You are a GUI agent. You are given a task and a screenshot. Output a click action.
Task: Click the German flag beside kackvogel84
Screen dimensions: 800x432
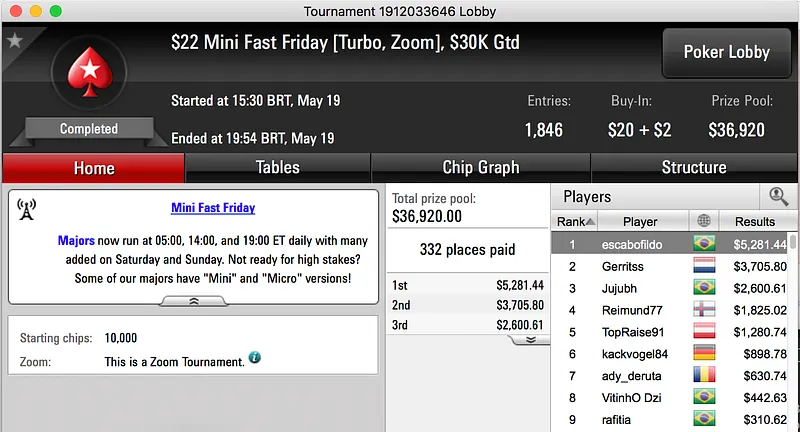coord(705,354)
